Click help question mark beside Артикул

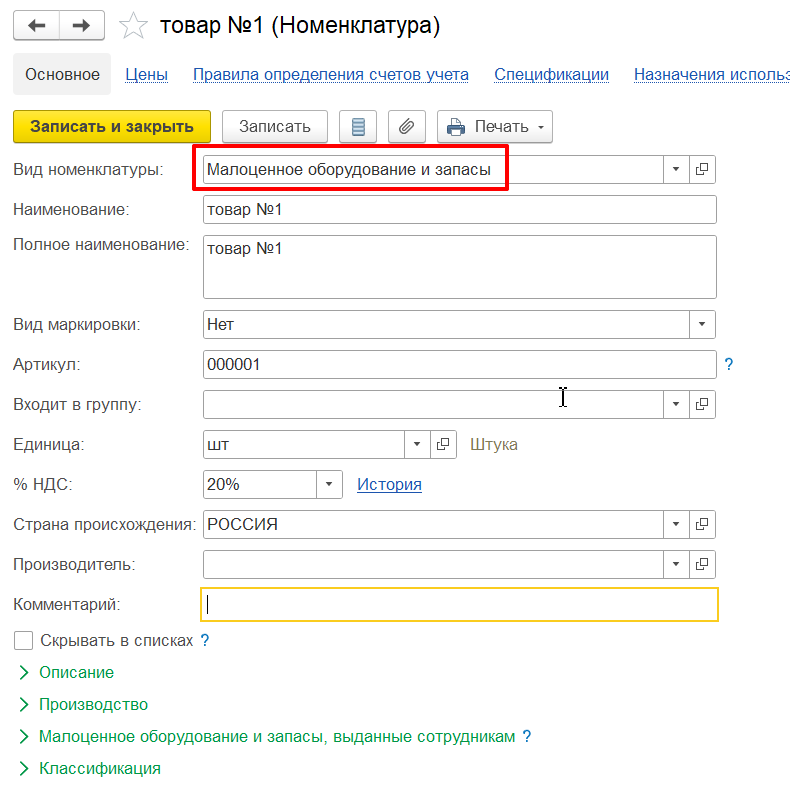pyautogui.click(x=729, y=365)
